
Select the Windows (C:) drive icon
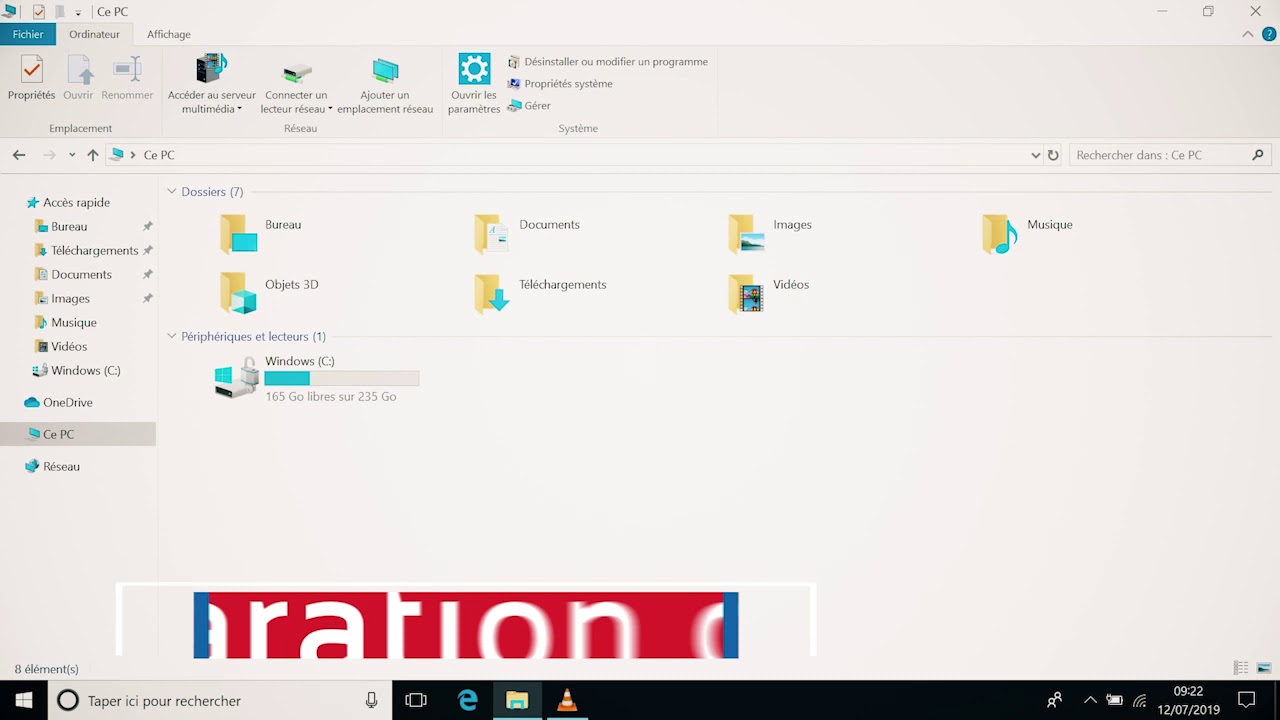point(237,379)
